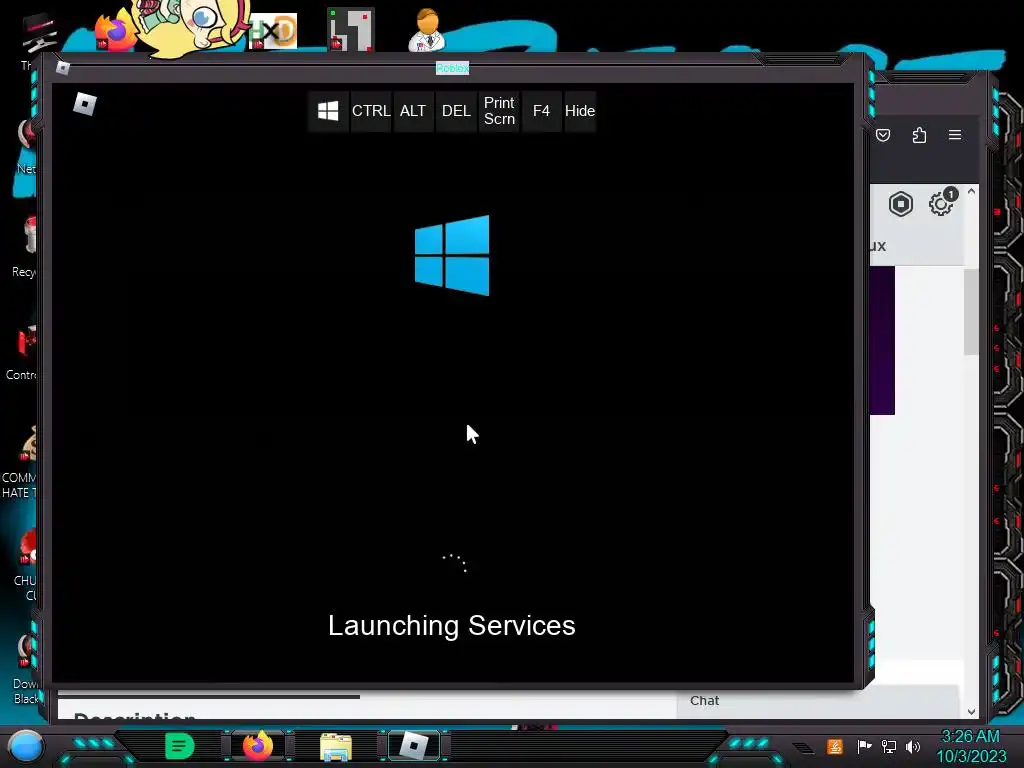Viewport: 1024px width, 768px height.
Task: Click the ALT key button
Action: [413, 111]
